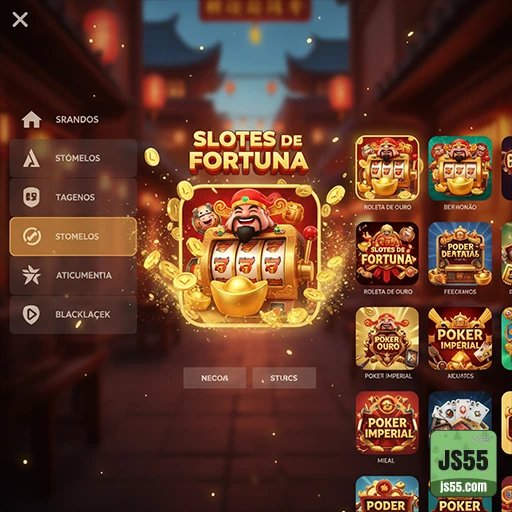Viewport: 512px width, 512px height.
Task: Click the highlighted STOMELOS checkmark icon
Action: [x=32, y=236]
